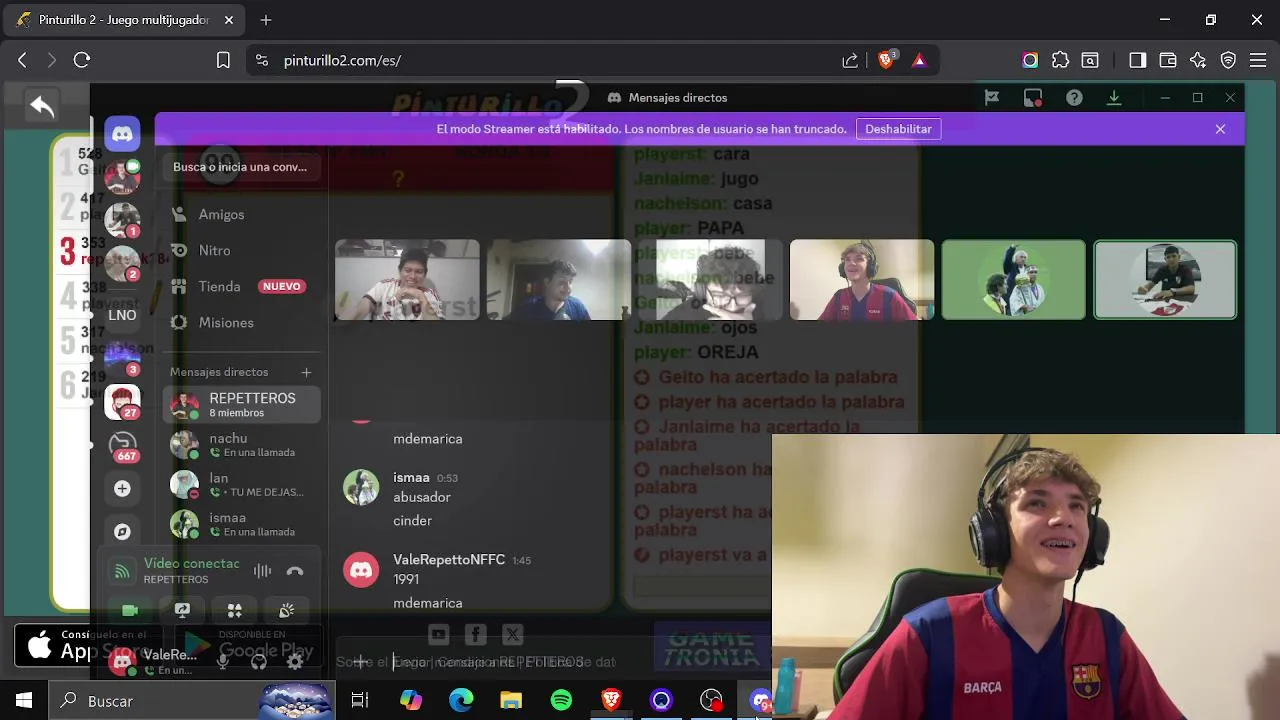This screenshot has width=1280, height=720.
Task: Open Brave Wallet icon in toolbar
Action: pyautogui.click(x=1167, y=60)
